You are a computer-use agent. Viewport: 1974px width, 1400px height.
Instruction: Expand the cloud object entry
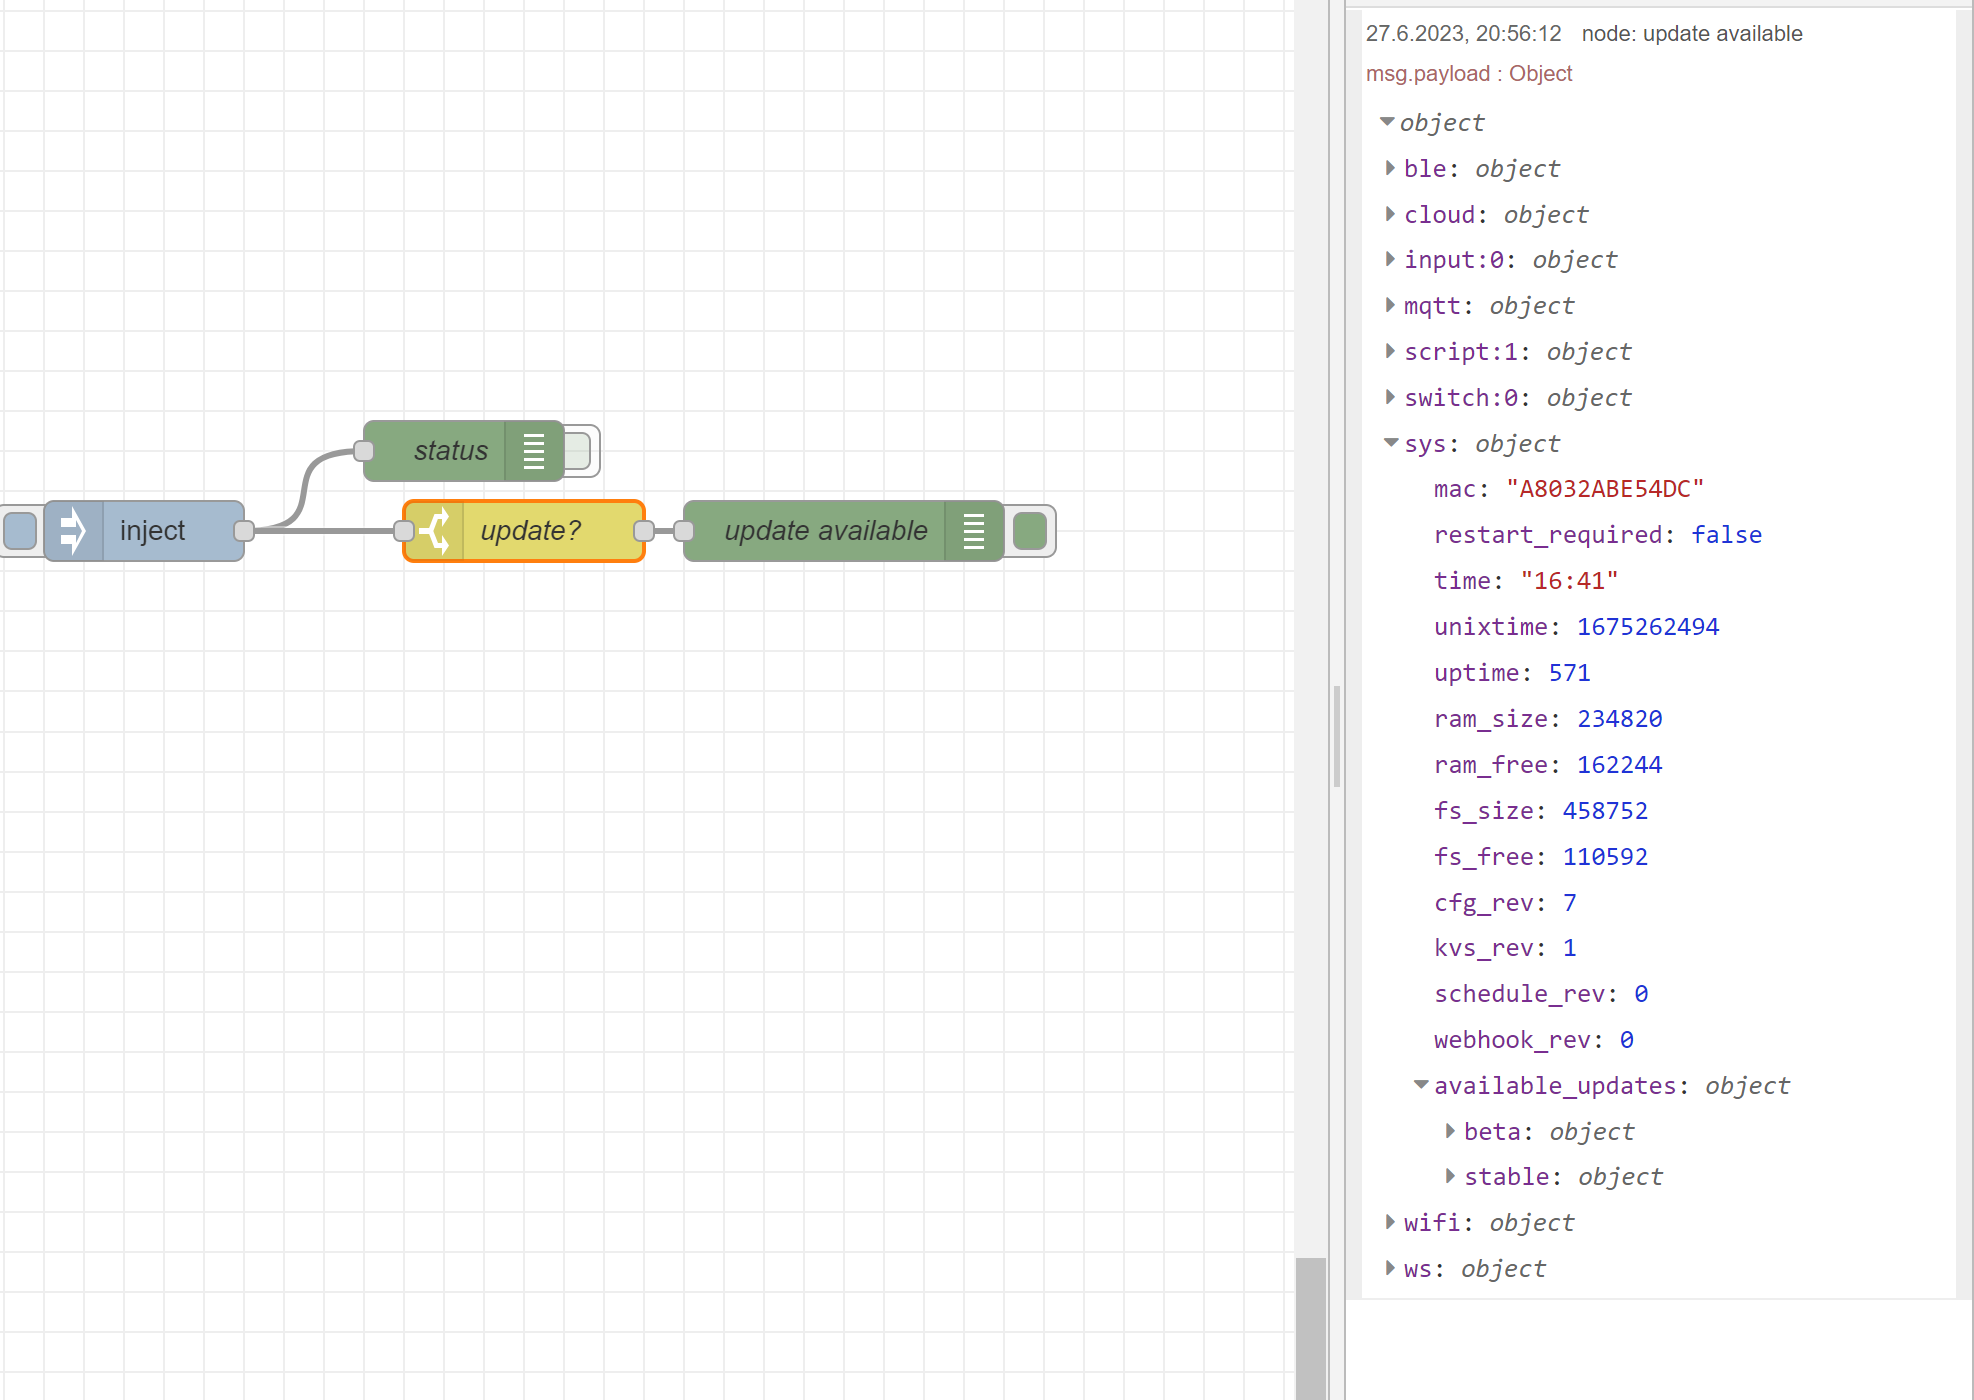[1390, 215]
